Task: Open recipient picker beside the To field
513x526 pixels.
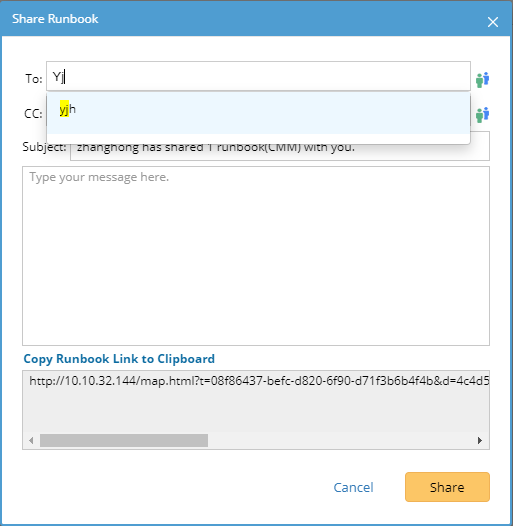Action: tap(482, 80)
